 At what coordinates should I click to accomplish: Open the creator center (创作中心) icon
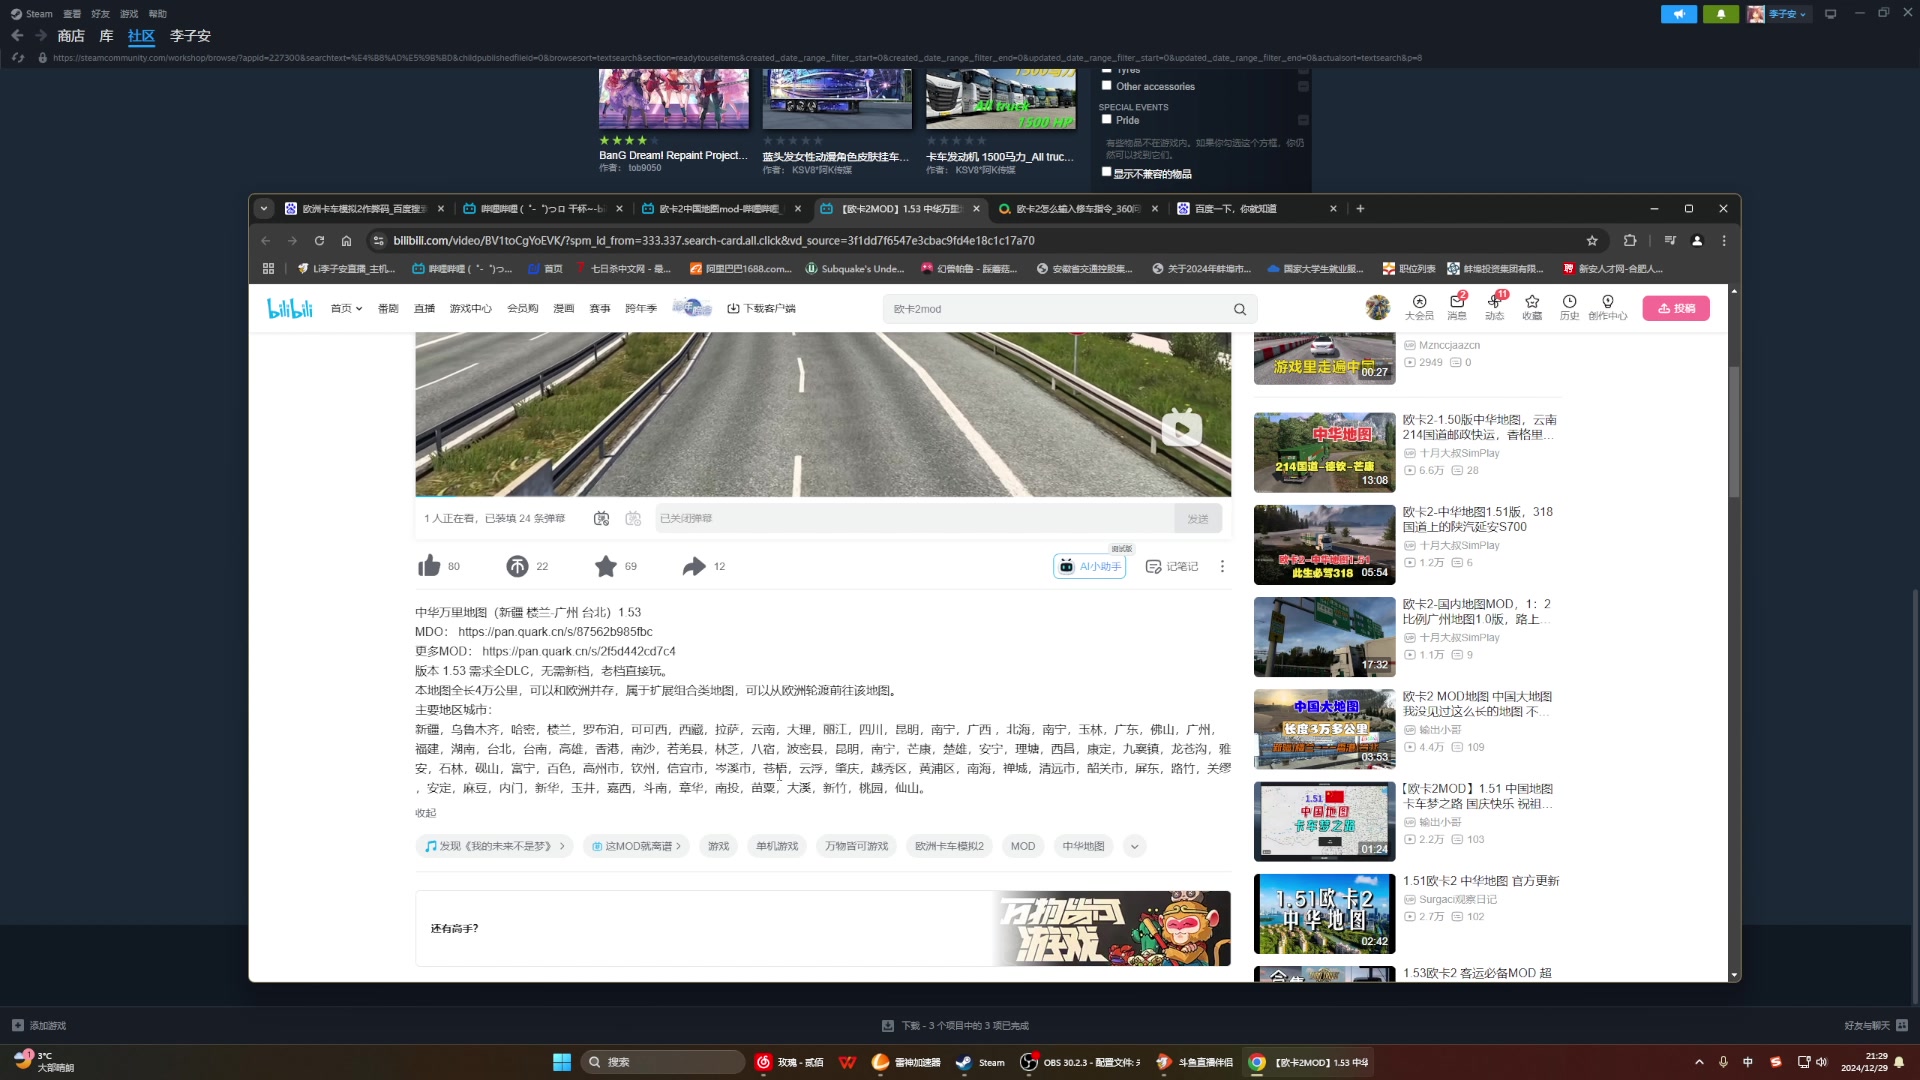coord(1607,307)
